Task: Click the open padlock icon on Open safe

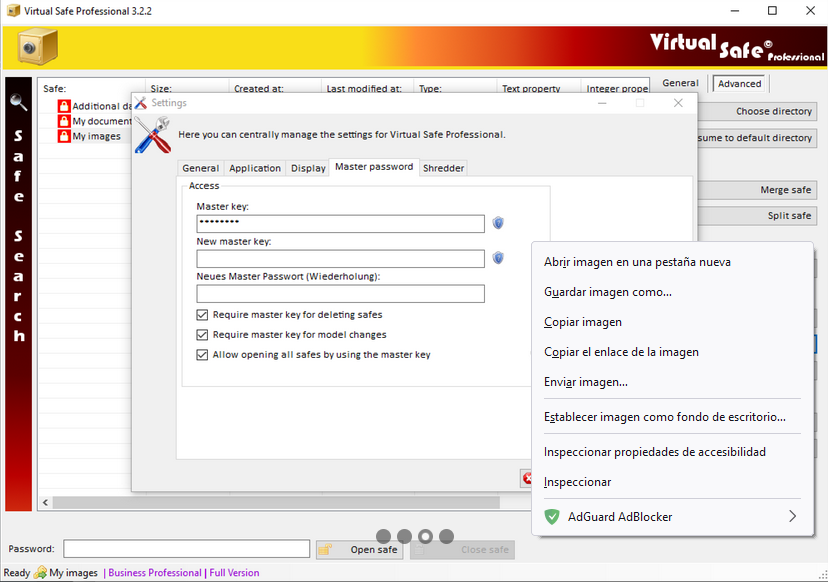Action: point(325,550)
